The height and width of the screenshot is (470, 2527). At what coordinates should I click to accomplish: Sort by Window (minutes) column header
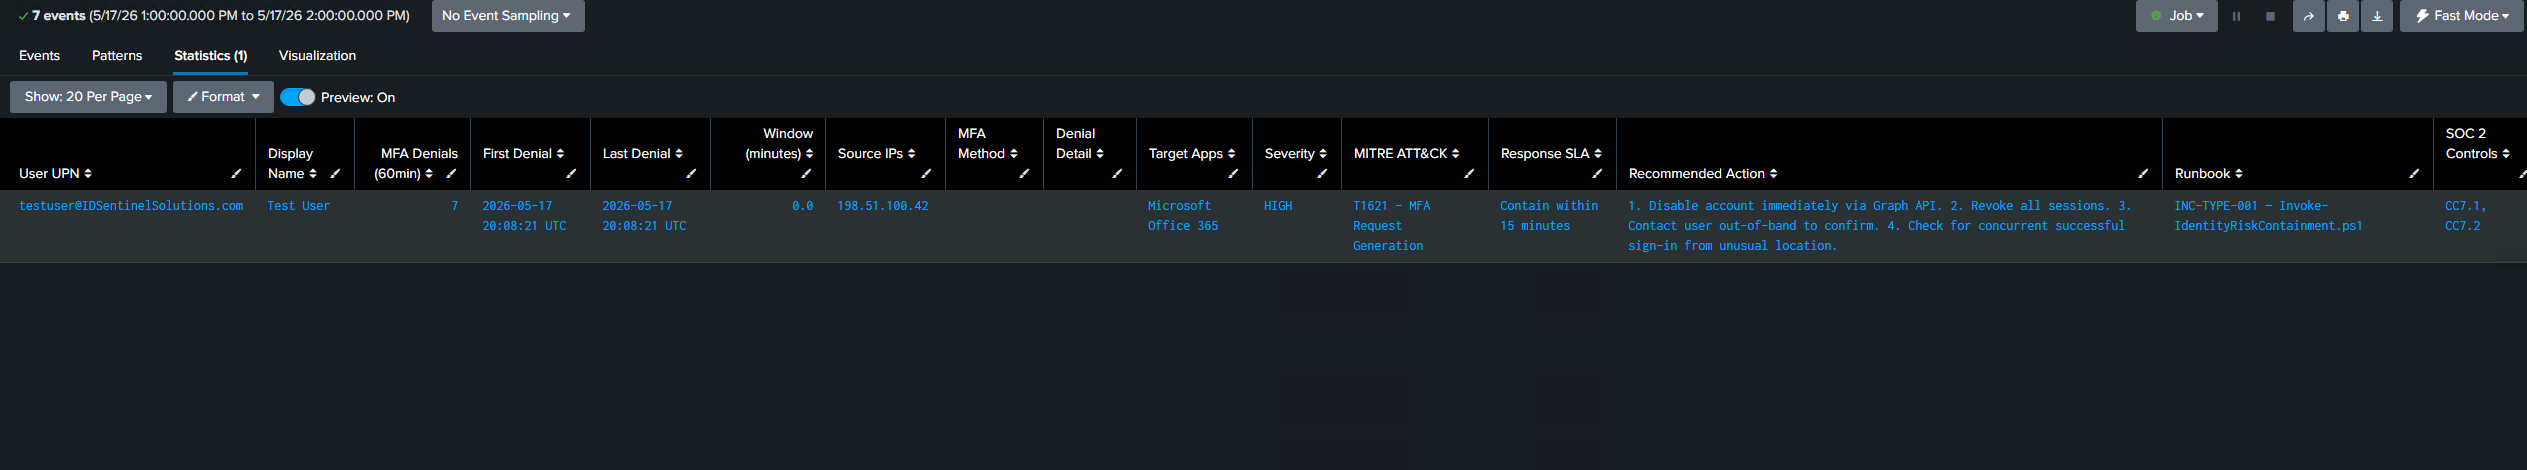tap(779, 144)
